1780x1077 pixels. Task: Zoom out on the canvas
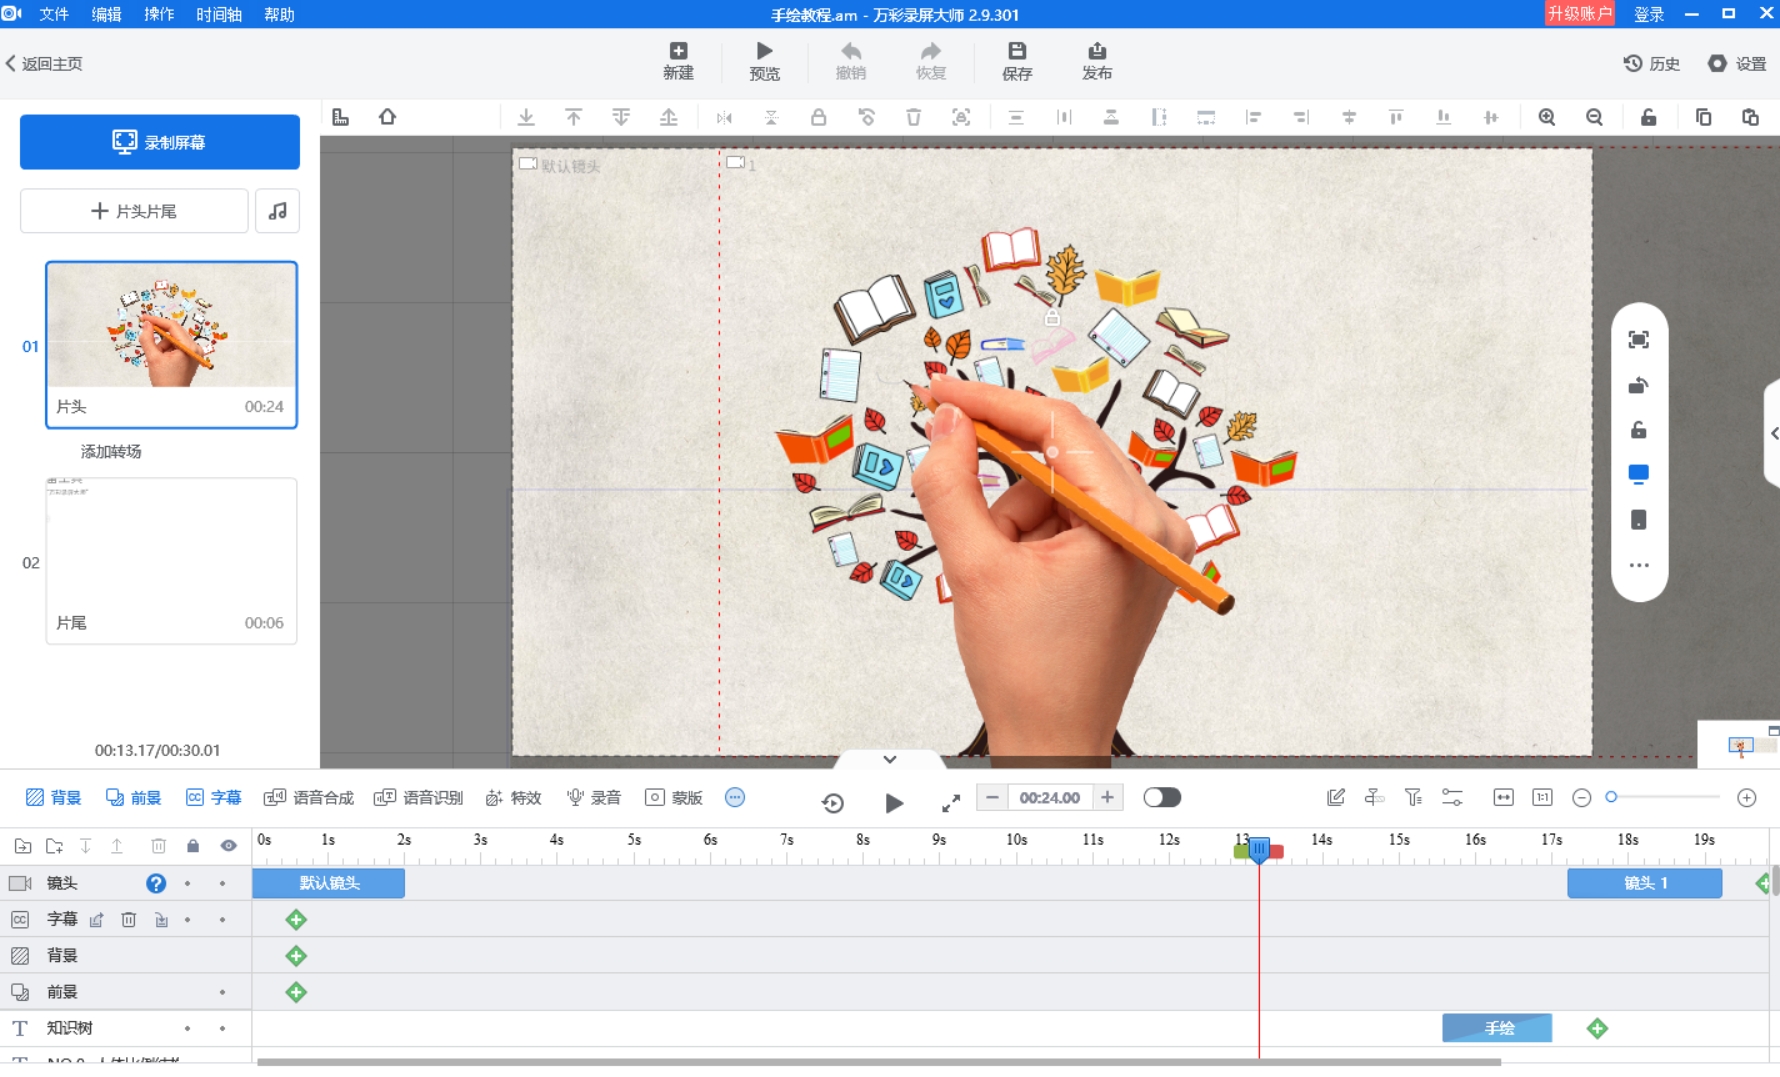click(1594, 117)
